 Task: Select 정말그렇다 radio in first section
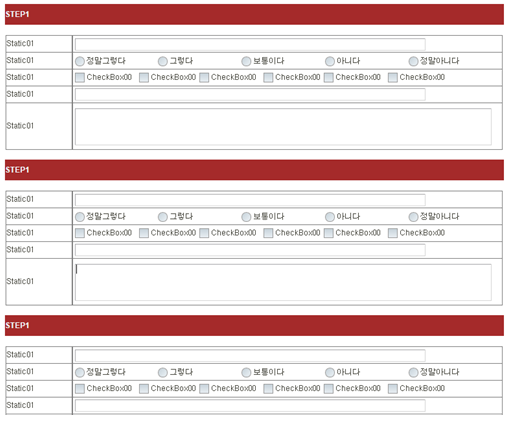tap(80, 61)
